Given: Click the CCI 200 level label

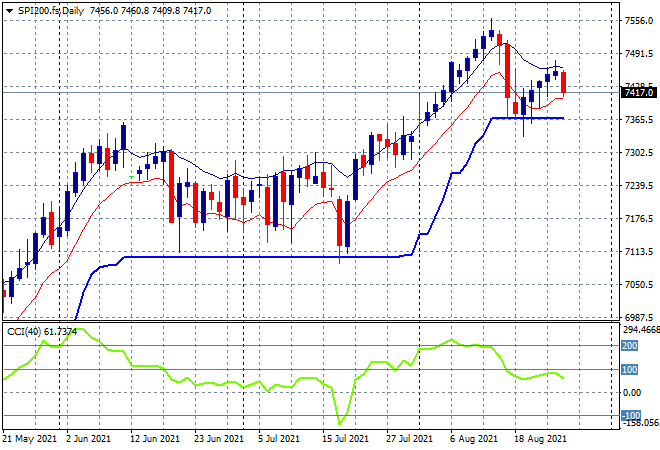Looking at the screenshot, I should (x=630, y=346).
